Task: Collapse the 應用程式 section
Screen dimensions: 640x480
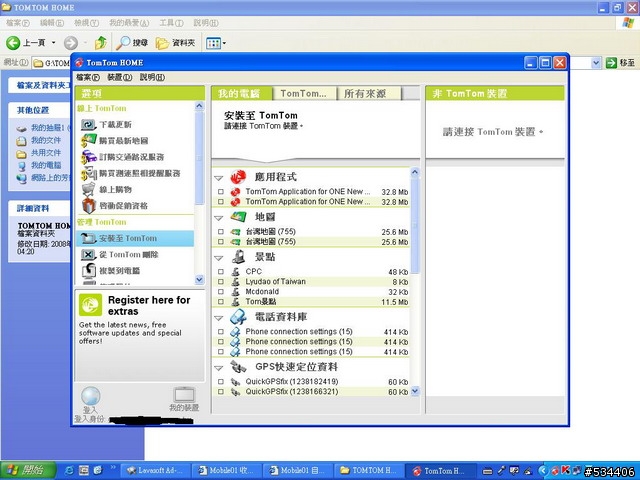Action: [219, 178]
